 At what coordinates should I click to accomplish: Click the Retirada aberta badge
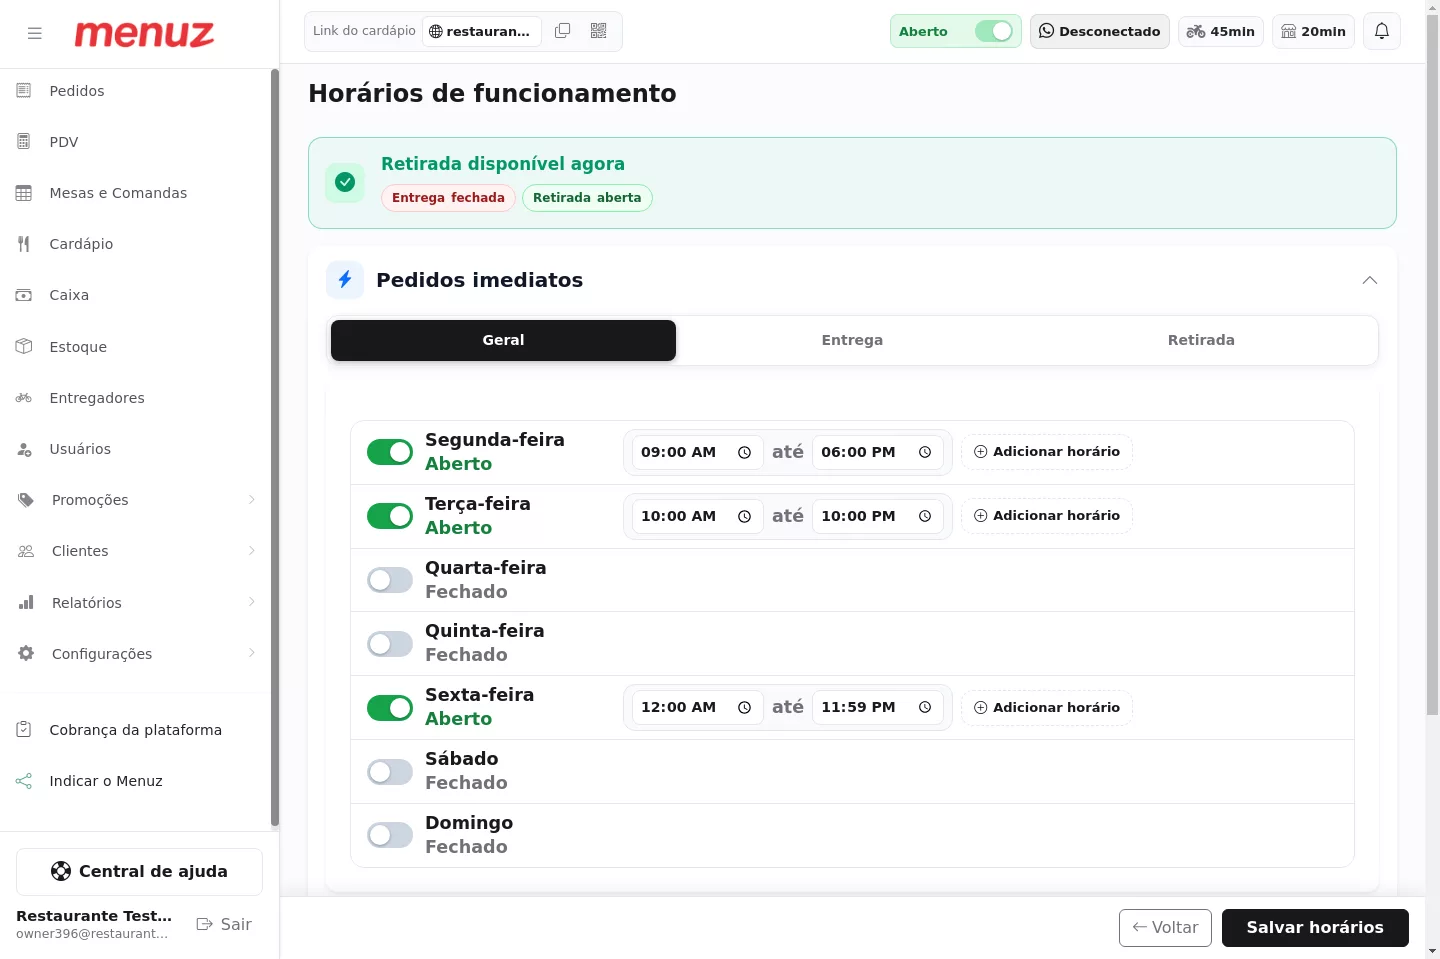587,198
